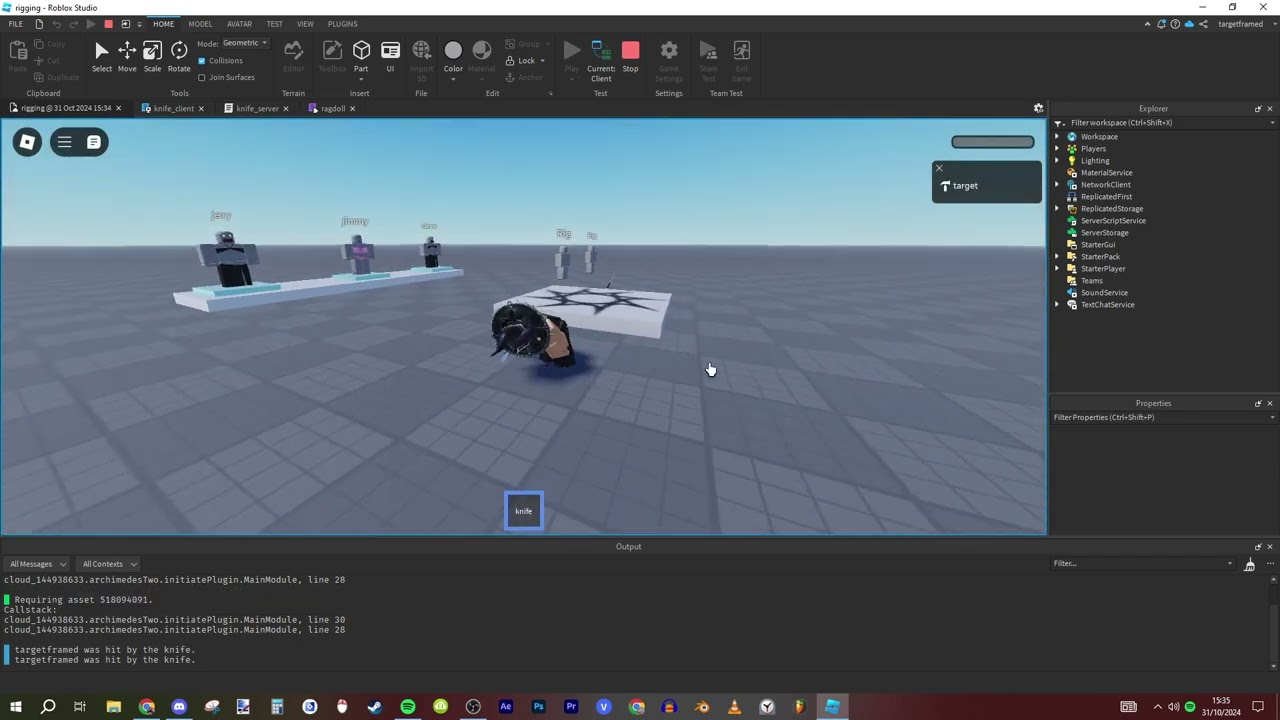This screenshot has height=720, width=1280.
Task: Open Photoshop from the taskbar
Action: pyautogui.click(x=538, y=707)
